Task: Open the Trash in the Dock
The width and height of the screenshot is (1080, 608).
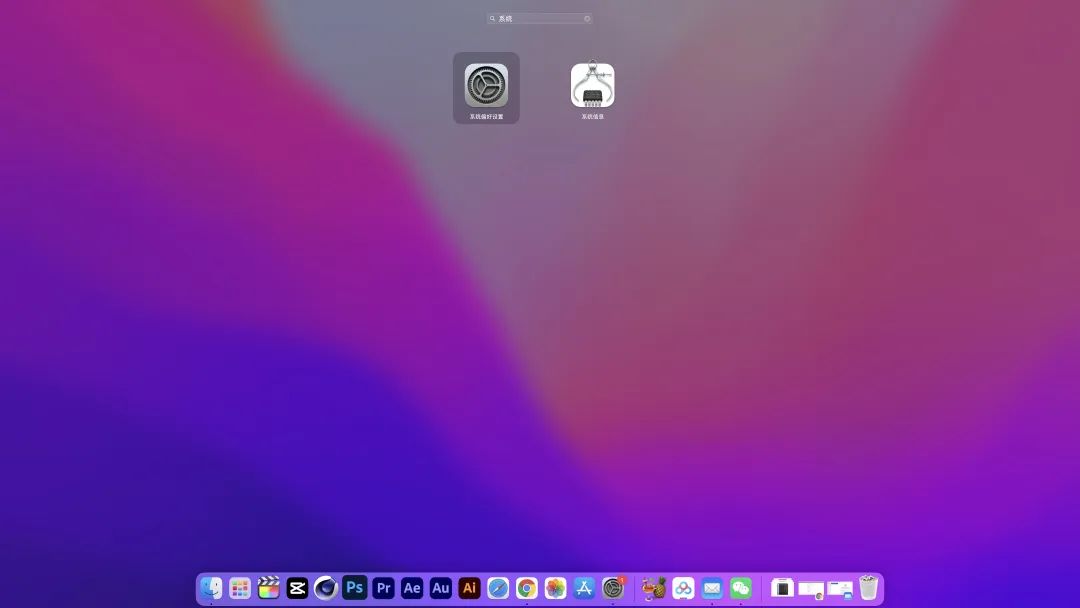Action: (x=868, y=588)
